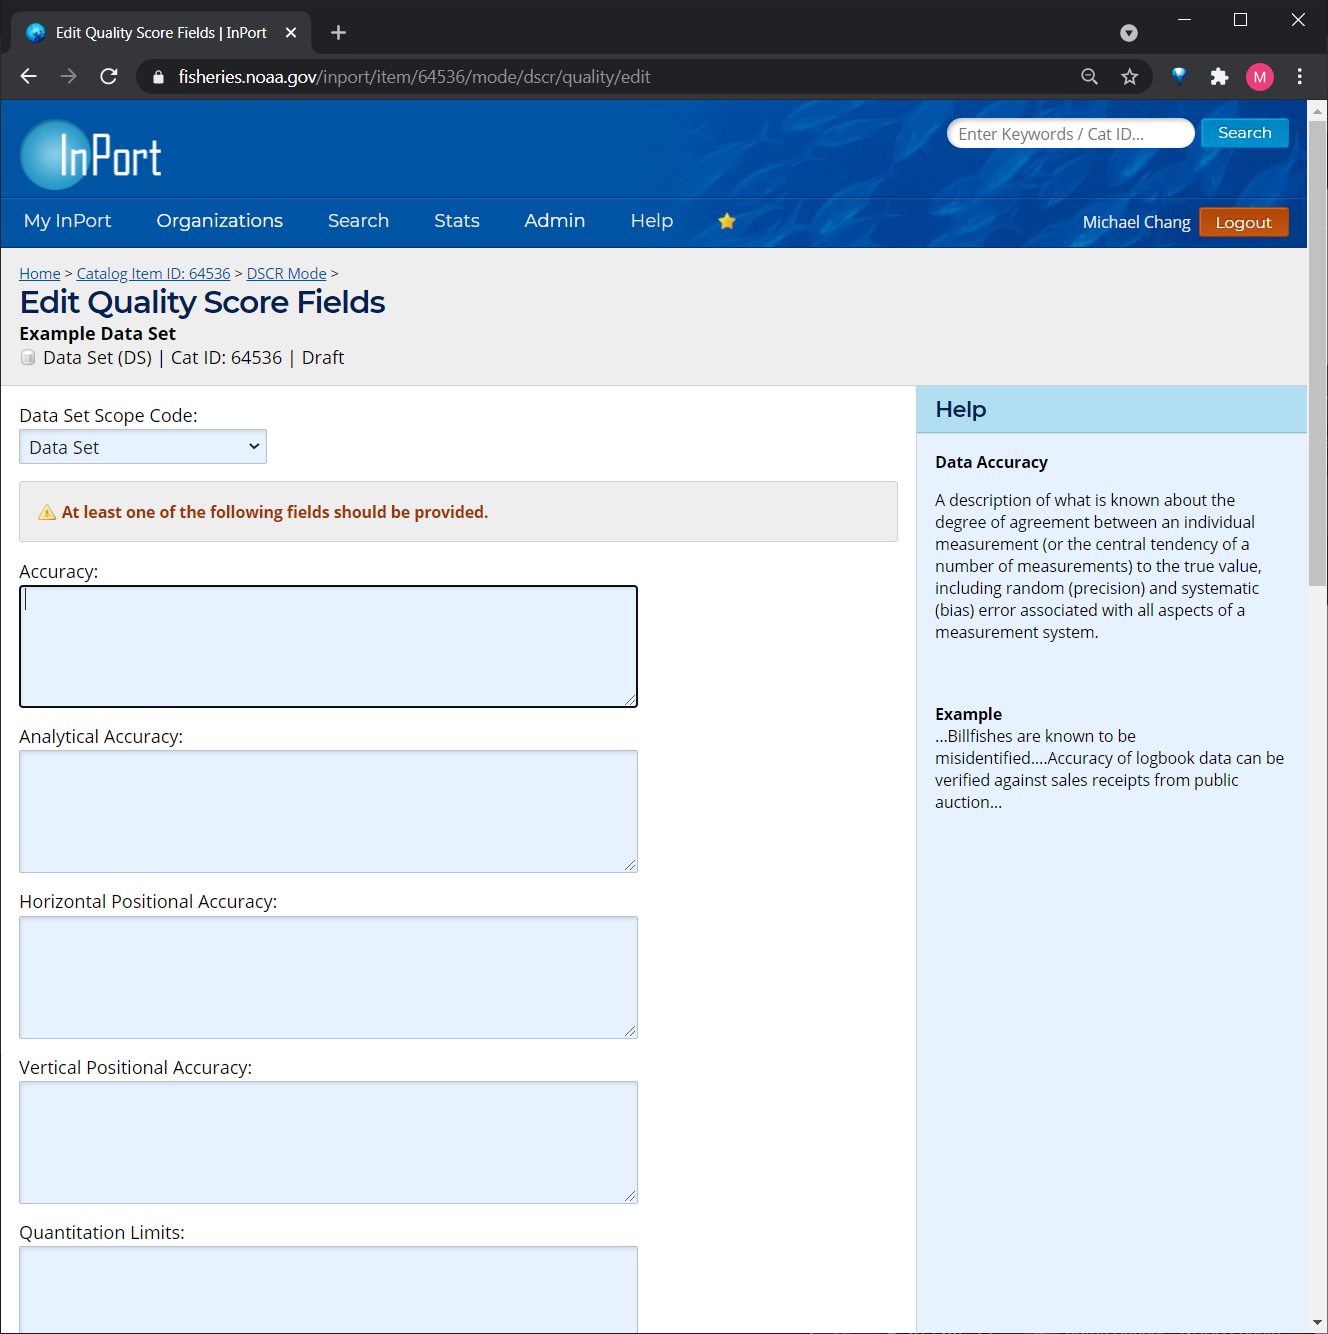Open the favorites star menu

(x=727, y=221)
